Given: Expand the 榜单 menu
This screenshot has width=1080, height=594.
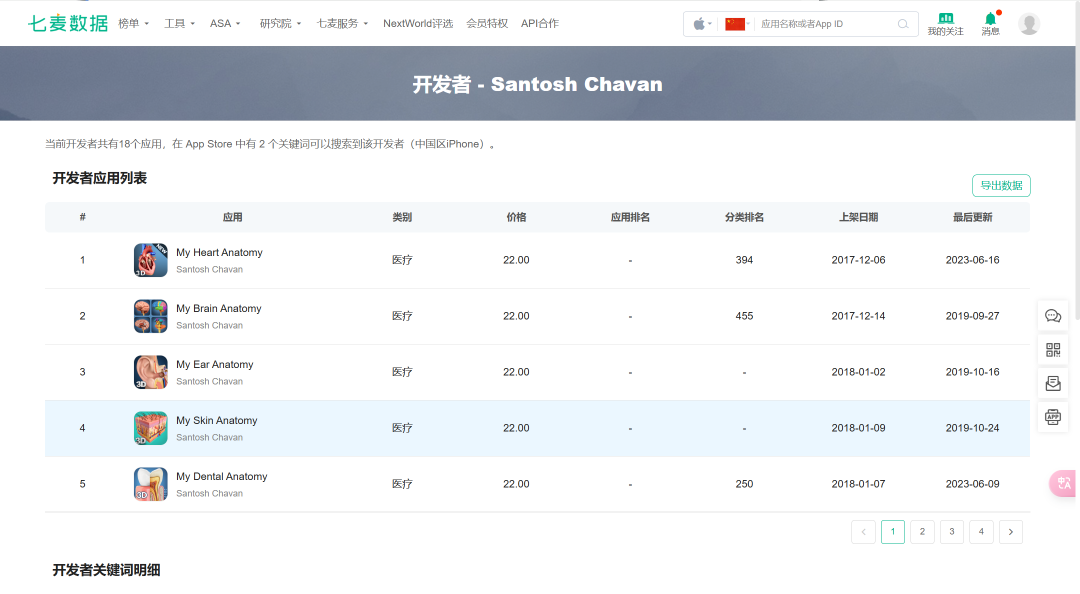Looking at the screenshot, I should pyautogui.click(x=134, y=23).
